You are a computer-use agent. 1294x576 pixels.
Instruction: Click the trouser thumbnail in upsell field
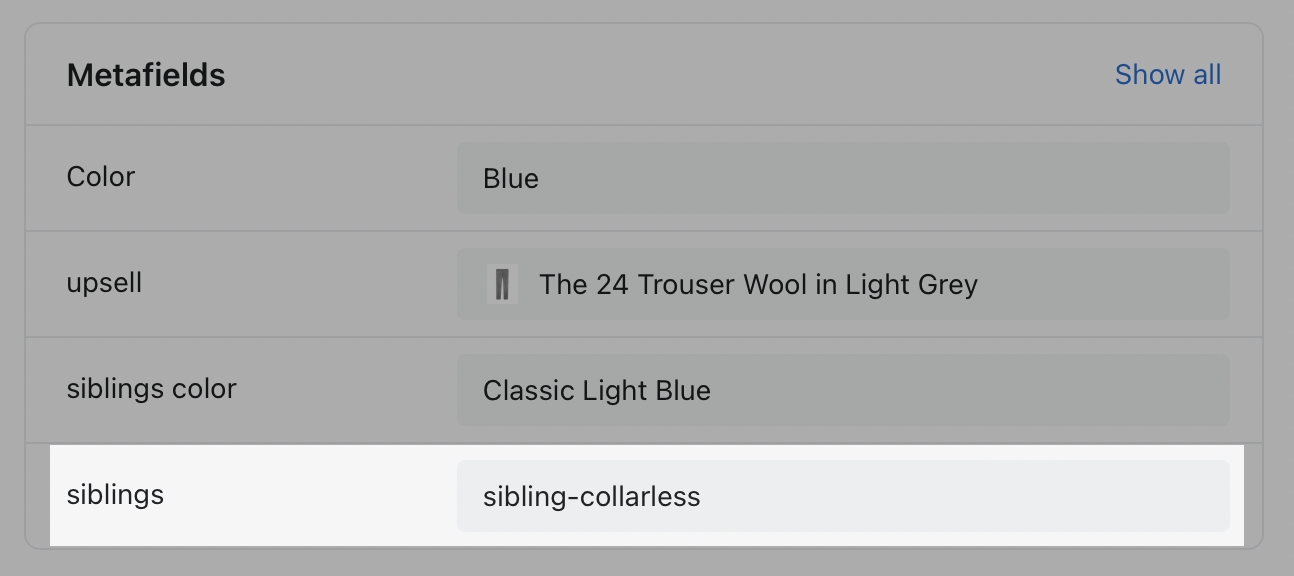click(502, 284)
